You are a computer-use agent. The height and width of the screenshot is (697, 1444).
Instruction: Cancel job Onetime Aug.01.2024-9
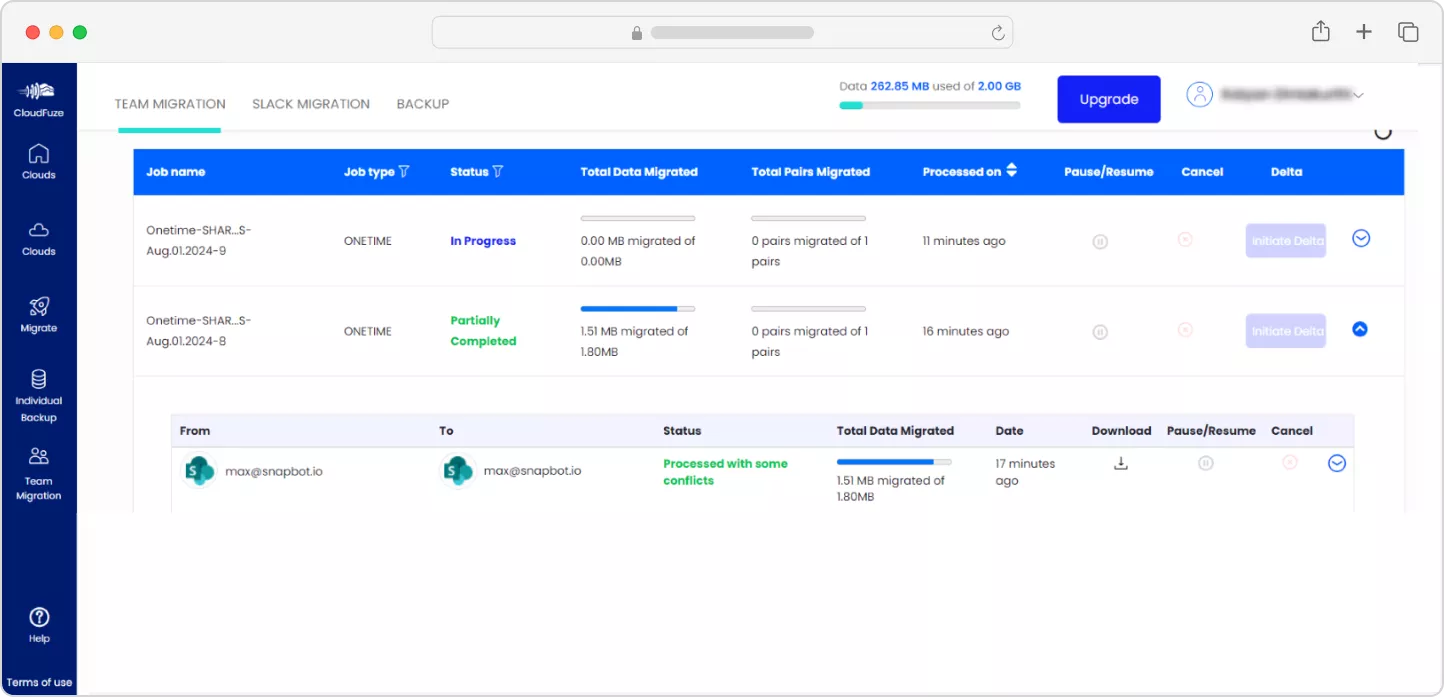point(1185,239)
